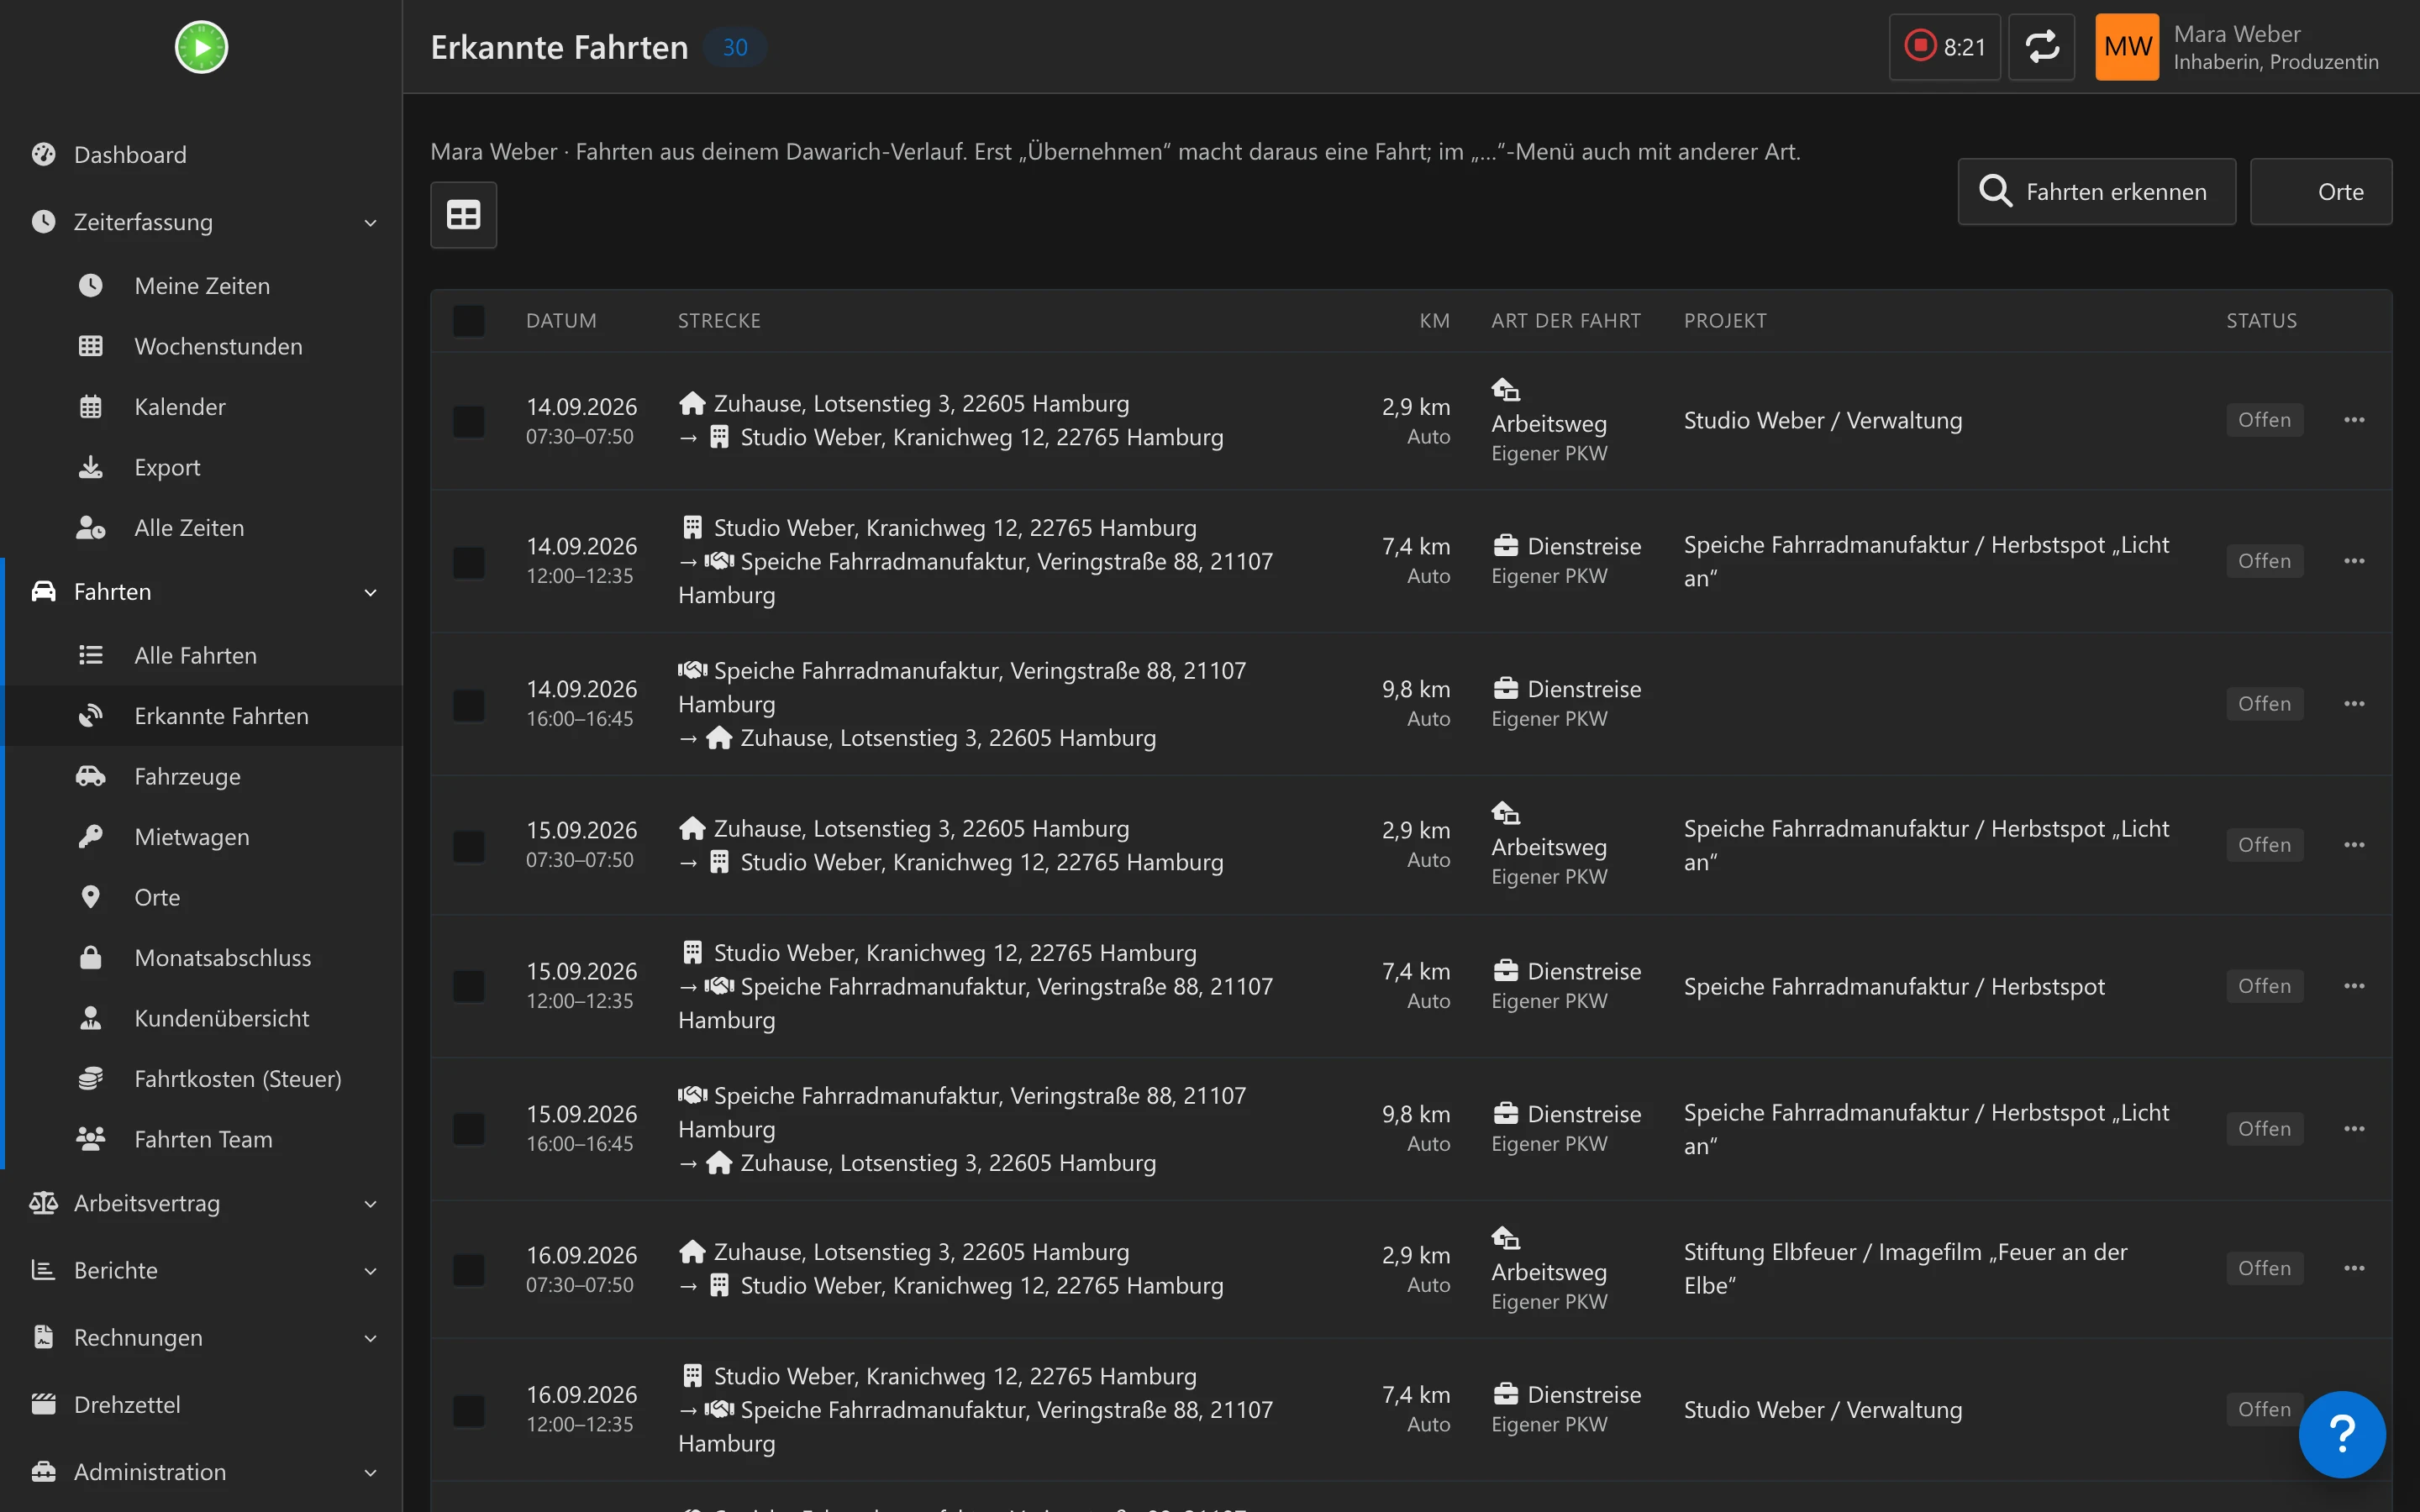Screen dimensions: 2420x1512
Task: Click Offen status of 16.09.2026 07:30 trip
Action: (x=2264, y=1268)
